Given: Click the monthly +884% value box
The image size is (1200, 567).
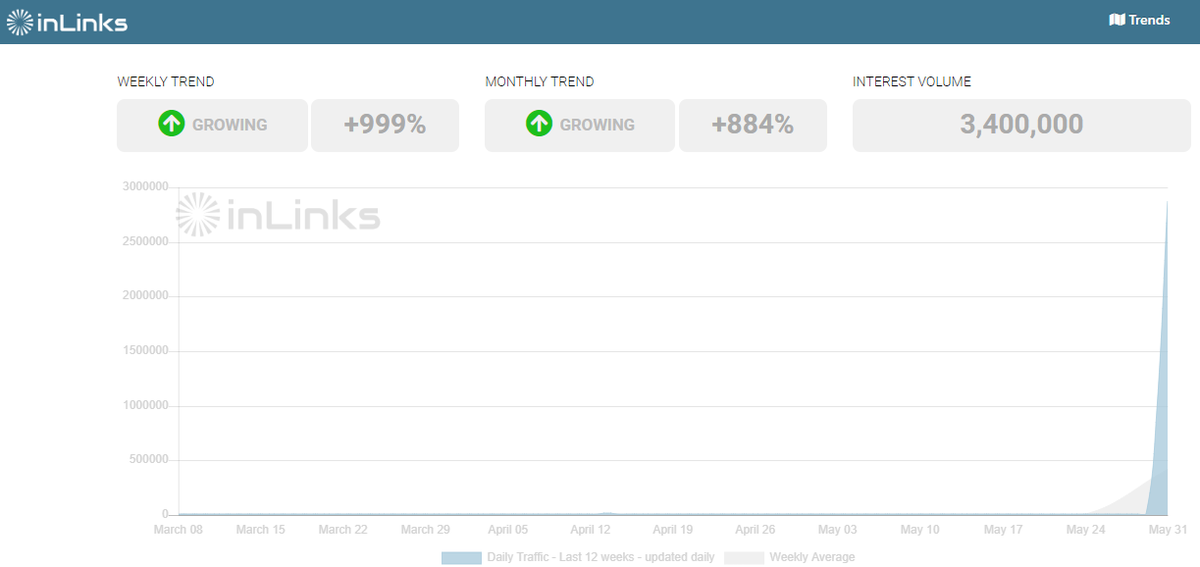Looking at the screenshot, I should [753, 125].
